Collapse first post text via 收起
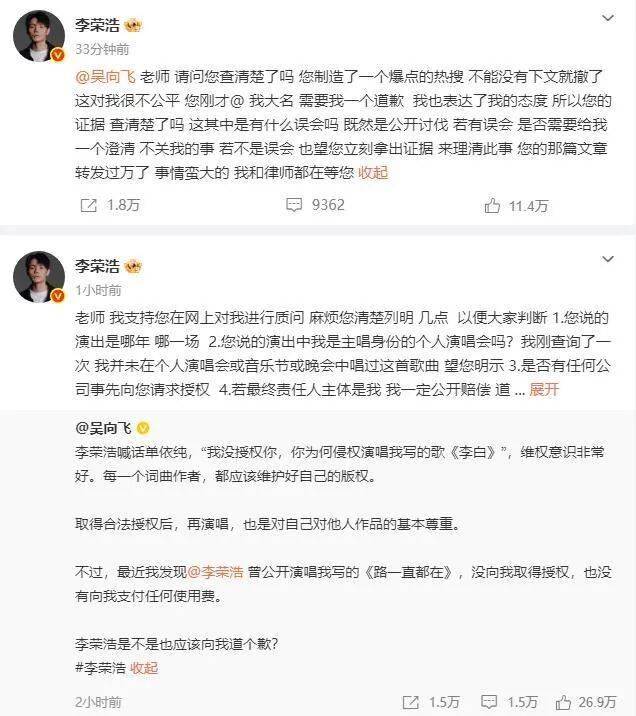This screenshot has height=716, width=636. (373, 173)
